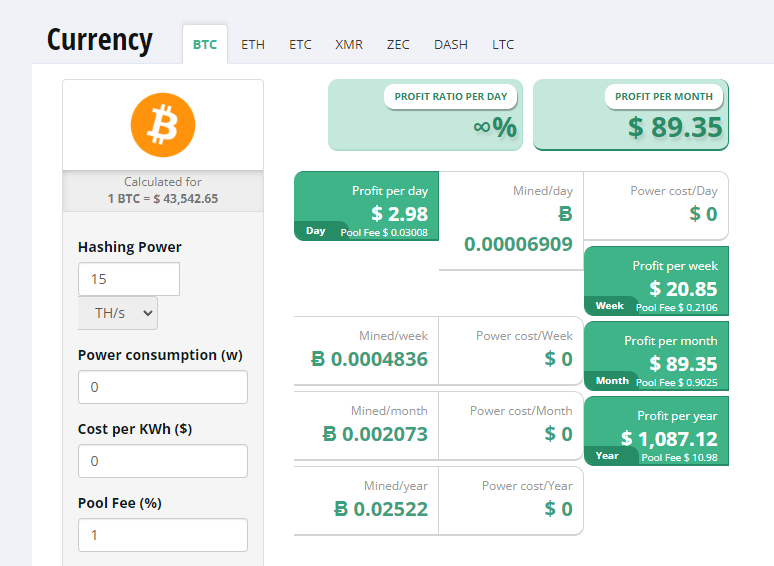Click the Profit Ratio Per Day box
This screenshot has height=566, width=774.
[425, 115]
